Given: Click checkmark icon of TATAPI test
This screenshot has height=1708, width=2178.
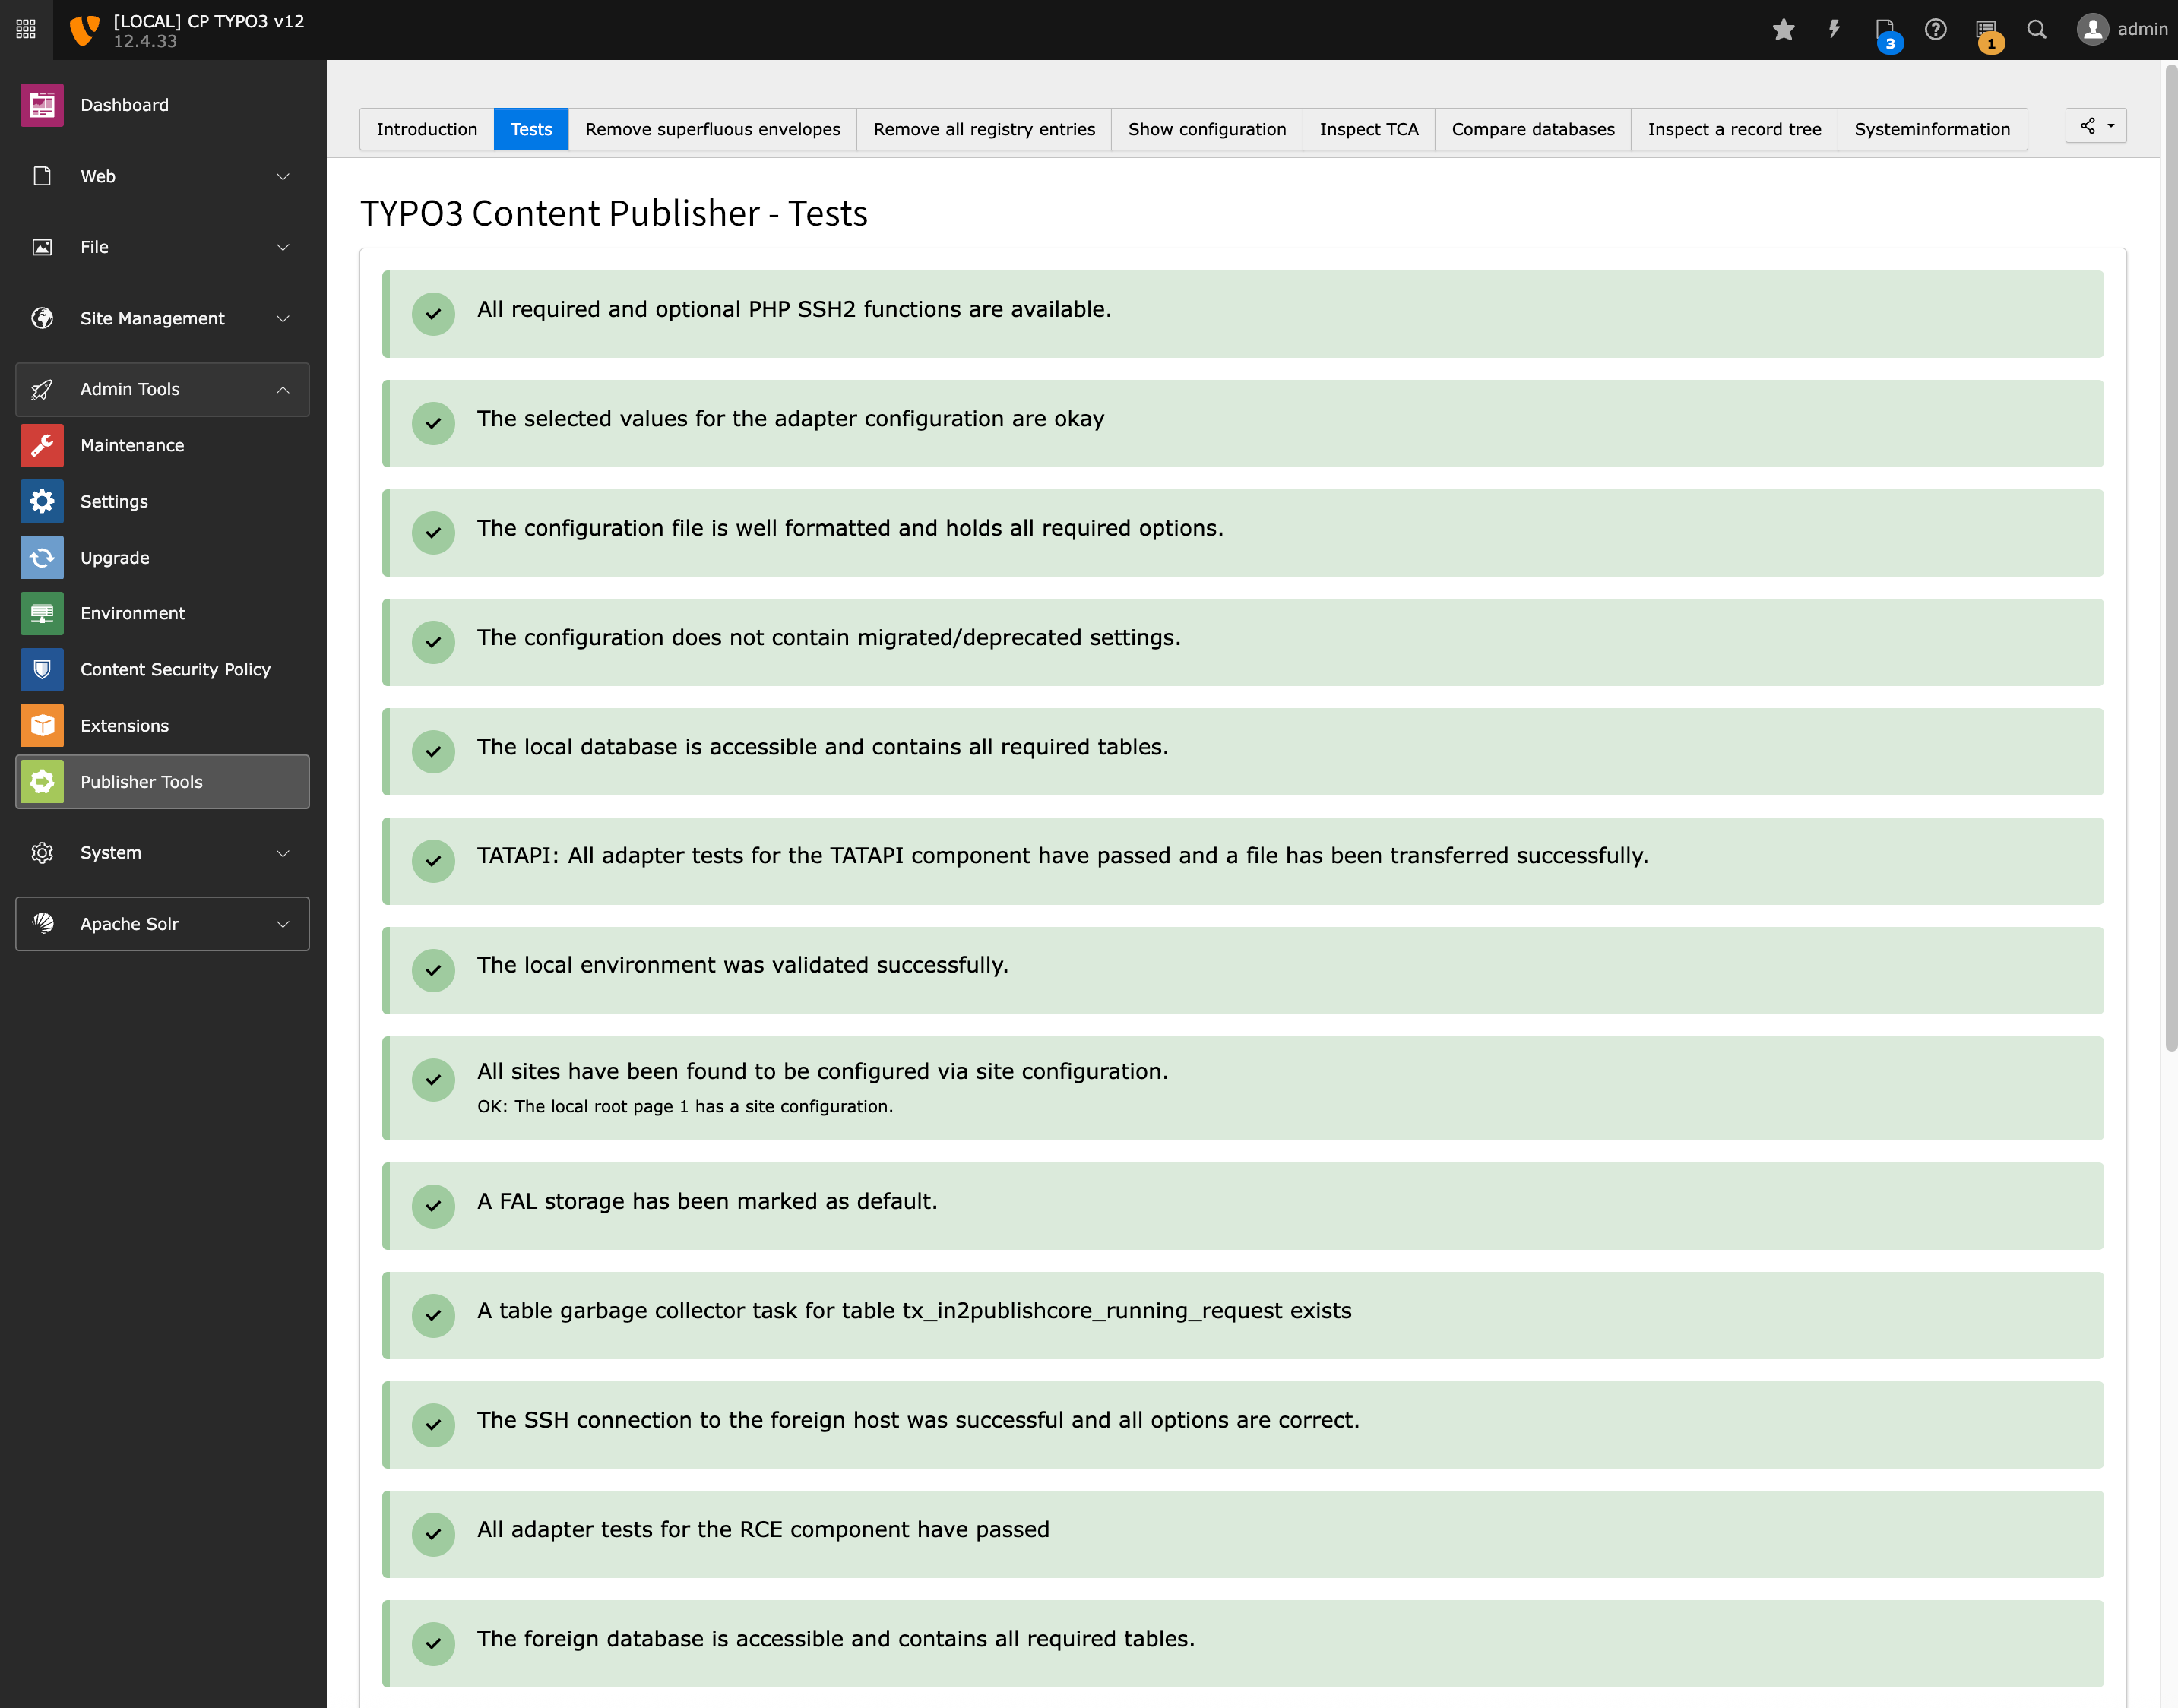Looking at the screenshot, I should pos(433,861).
